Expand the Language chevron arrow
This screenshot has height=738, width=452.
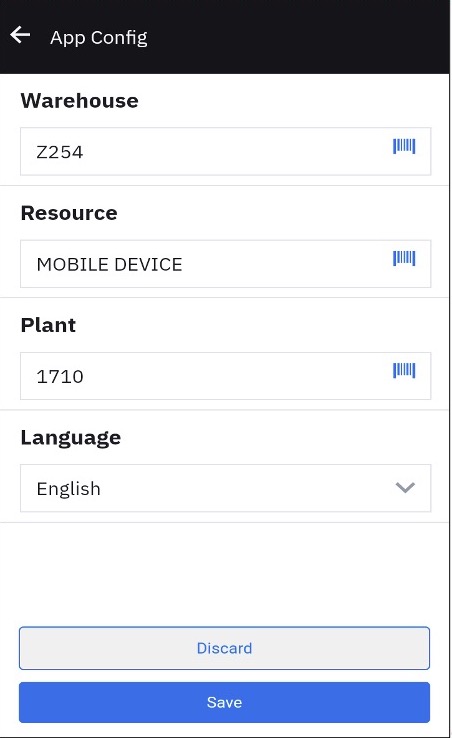click(x=405, y=488)
